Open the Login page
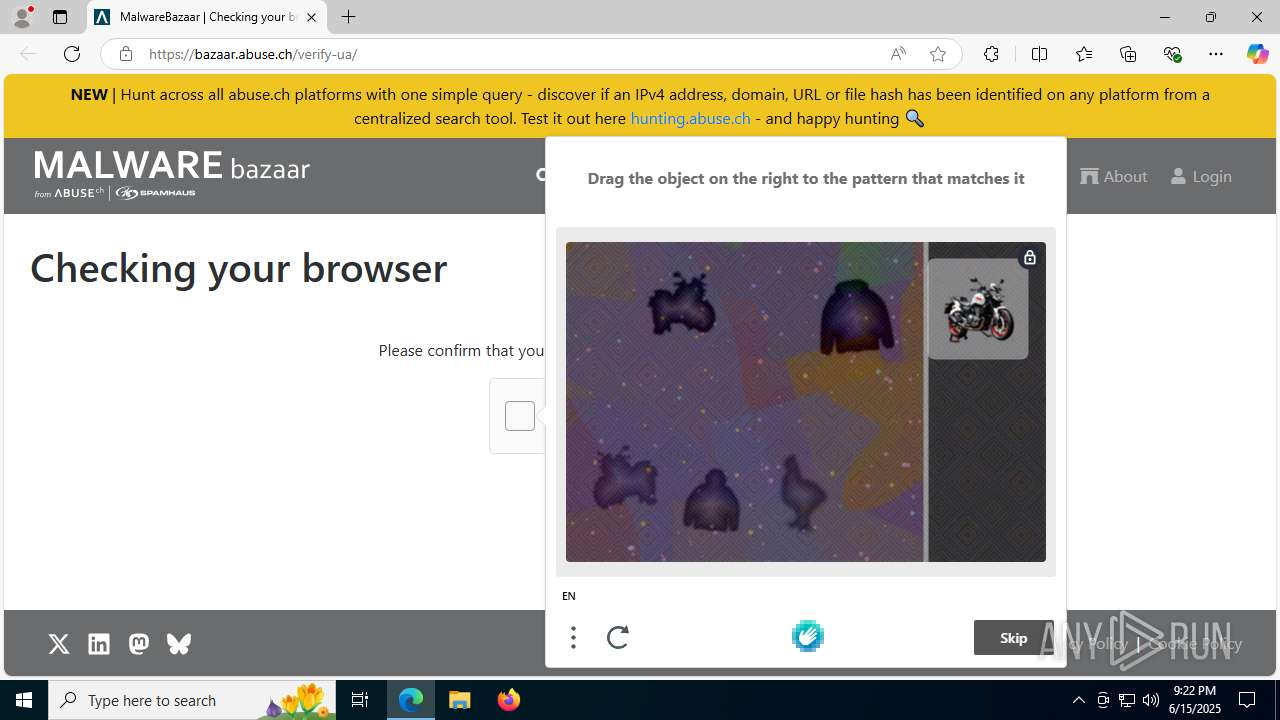This screenshot has height=720, width=1280. (1201, 176)
